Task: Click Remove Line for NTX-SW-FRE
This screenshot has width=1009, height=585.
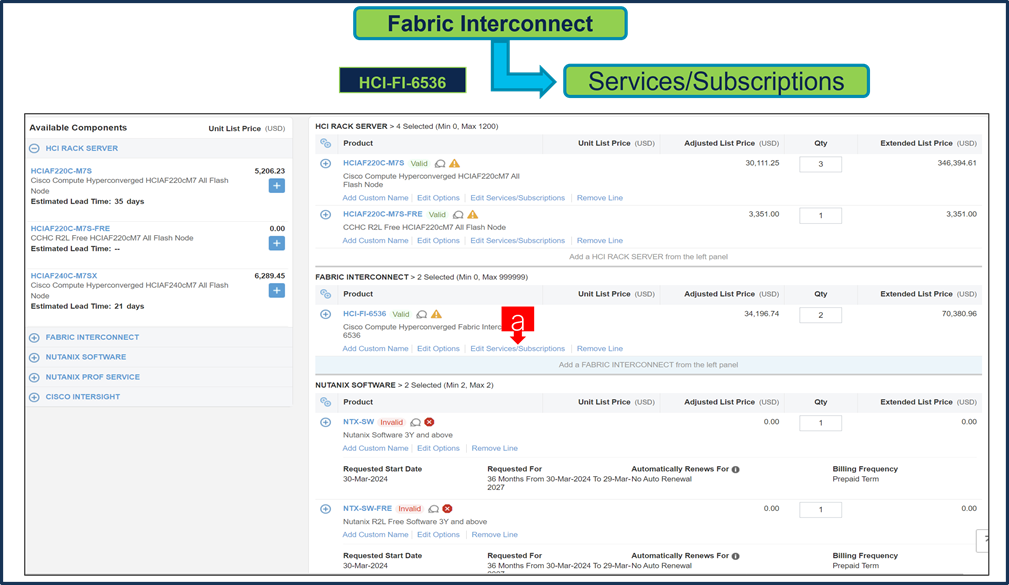Action: click(494, 535)
